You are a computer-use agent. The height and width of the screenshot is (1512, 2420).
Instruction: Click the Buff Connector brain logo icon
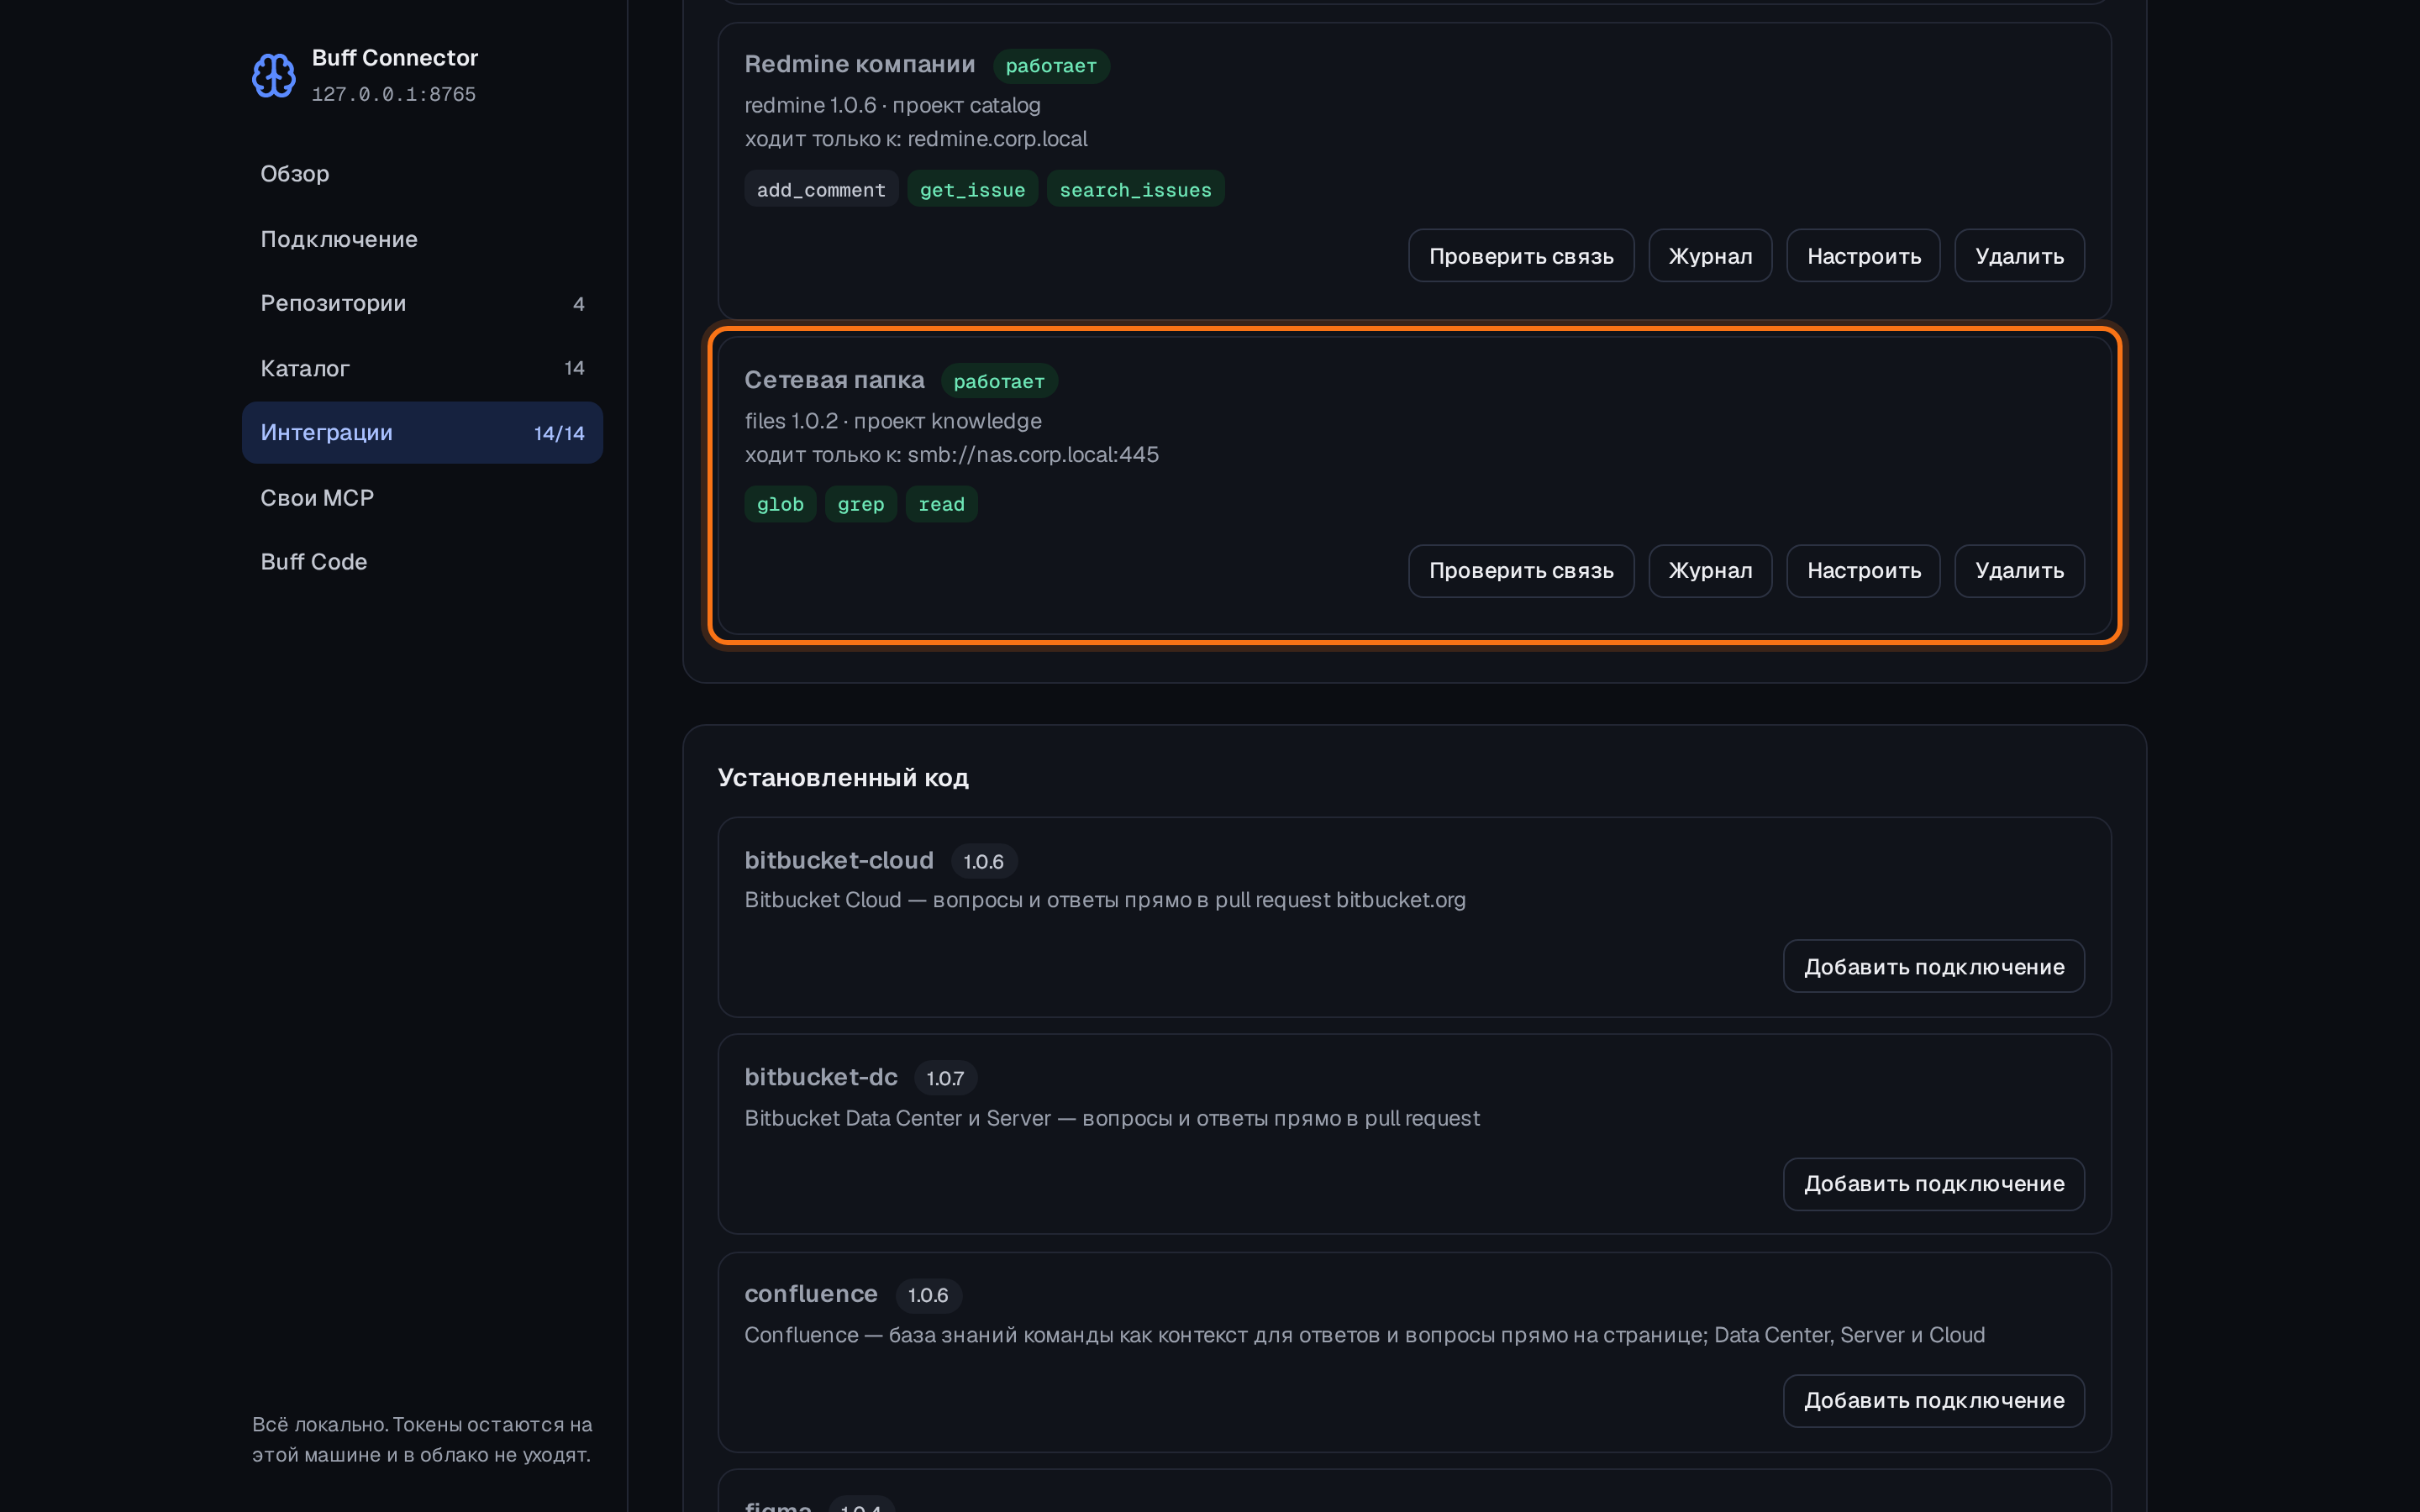pos(273,75)
